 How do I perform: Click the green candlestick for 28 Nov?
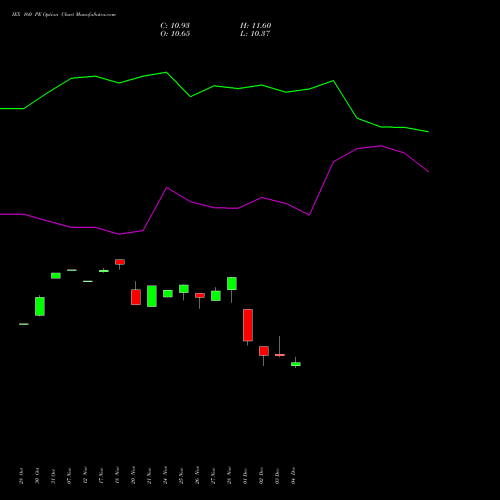(232, 283)
